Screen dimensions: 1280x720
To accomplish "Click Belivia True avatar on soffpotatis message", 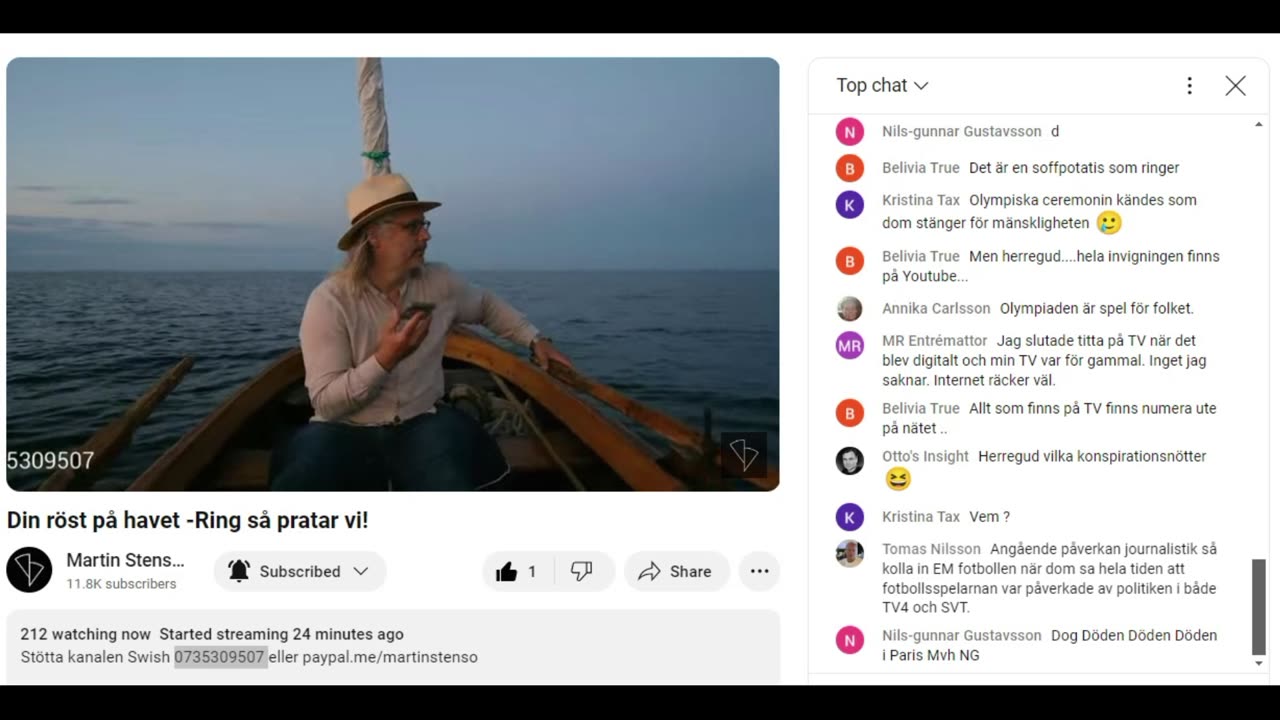I will [x=849, y=168].
